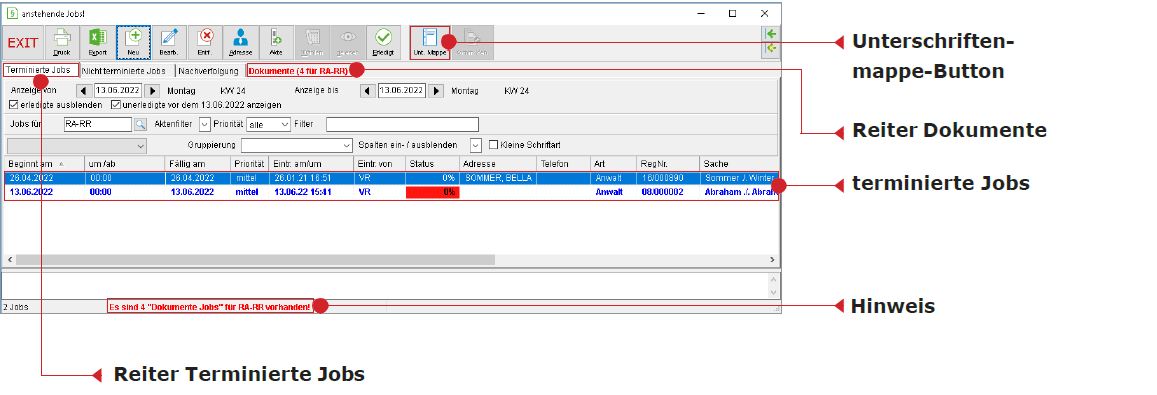Mark job as done with Erledigt
This screenshot has width=1157, height=395.
384,43
